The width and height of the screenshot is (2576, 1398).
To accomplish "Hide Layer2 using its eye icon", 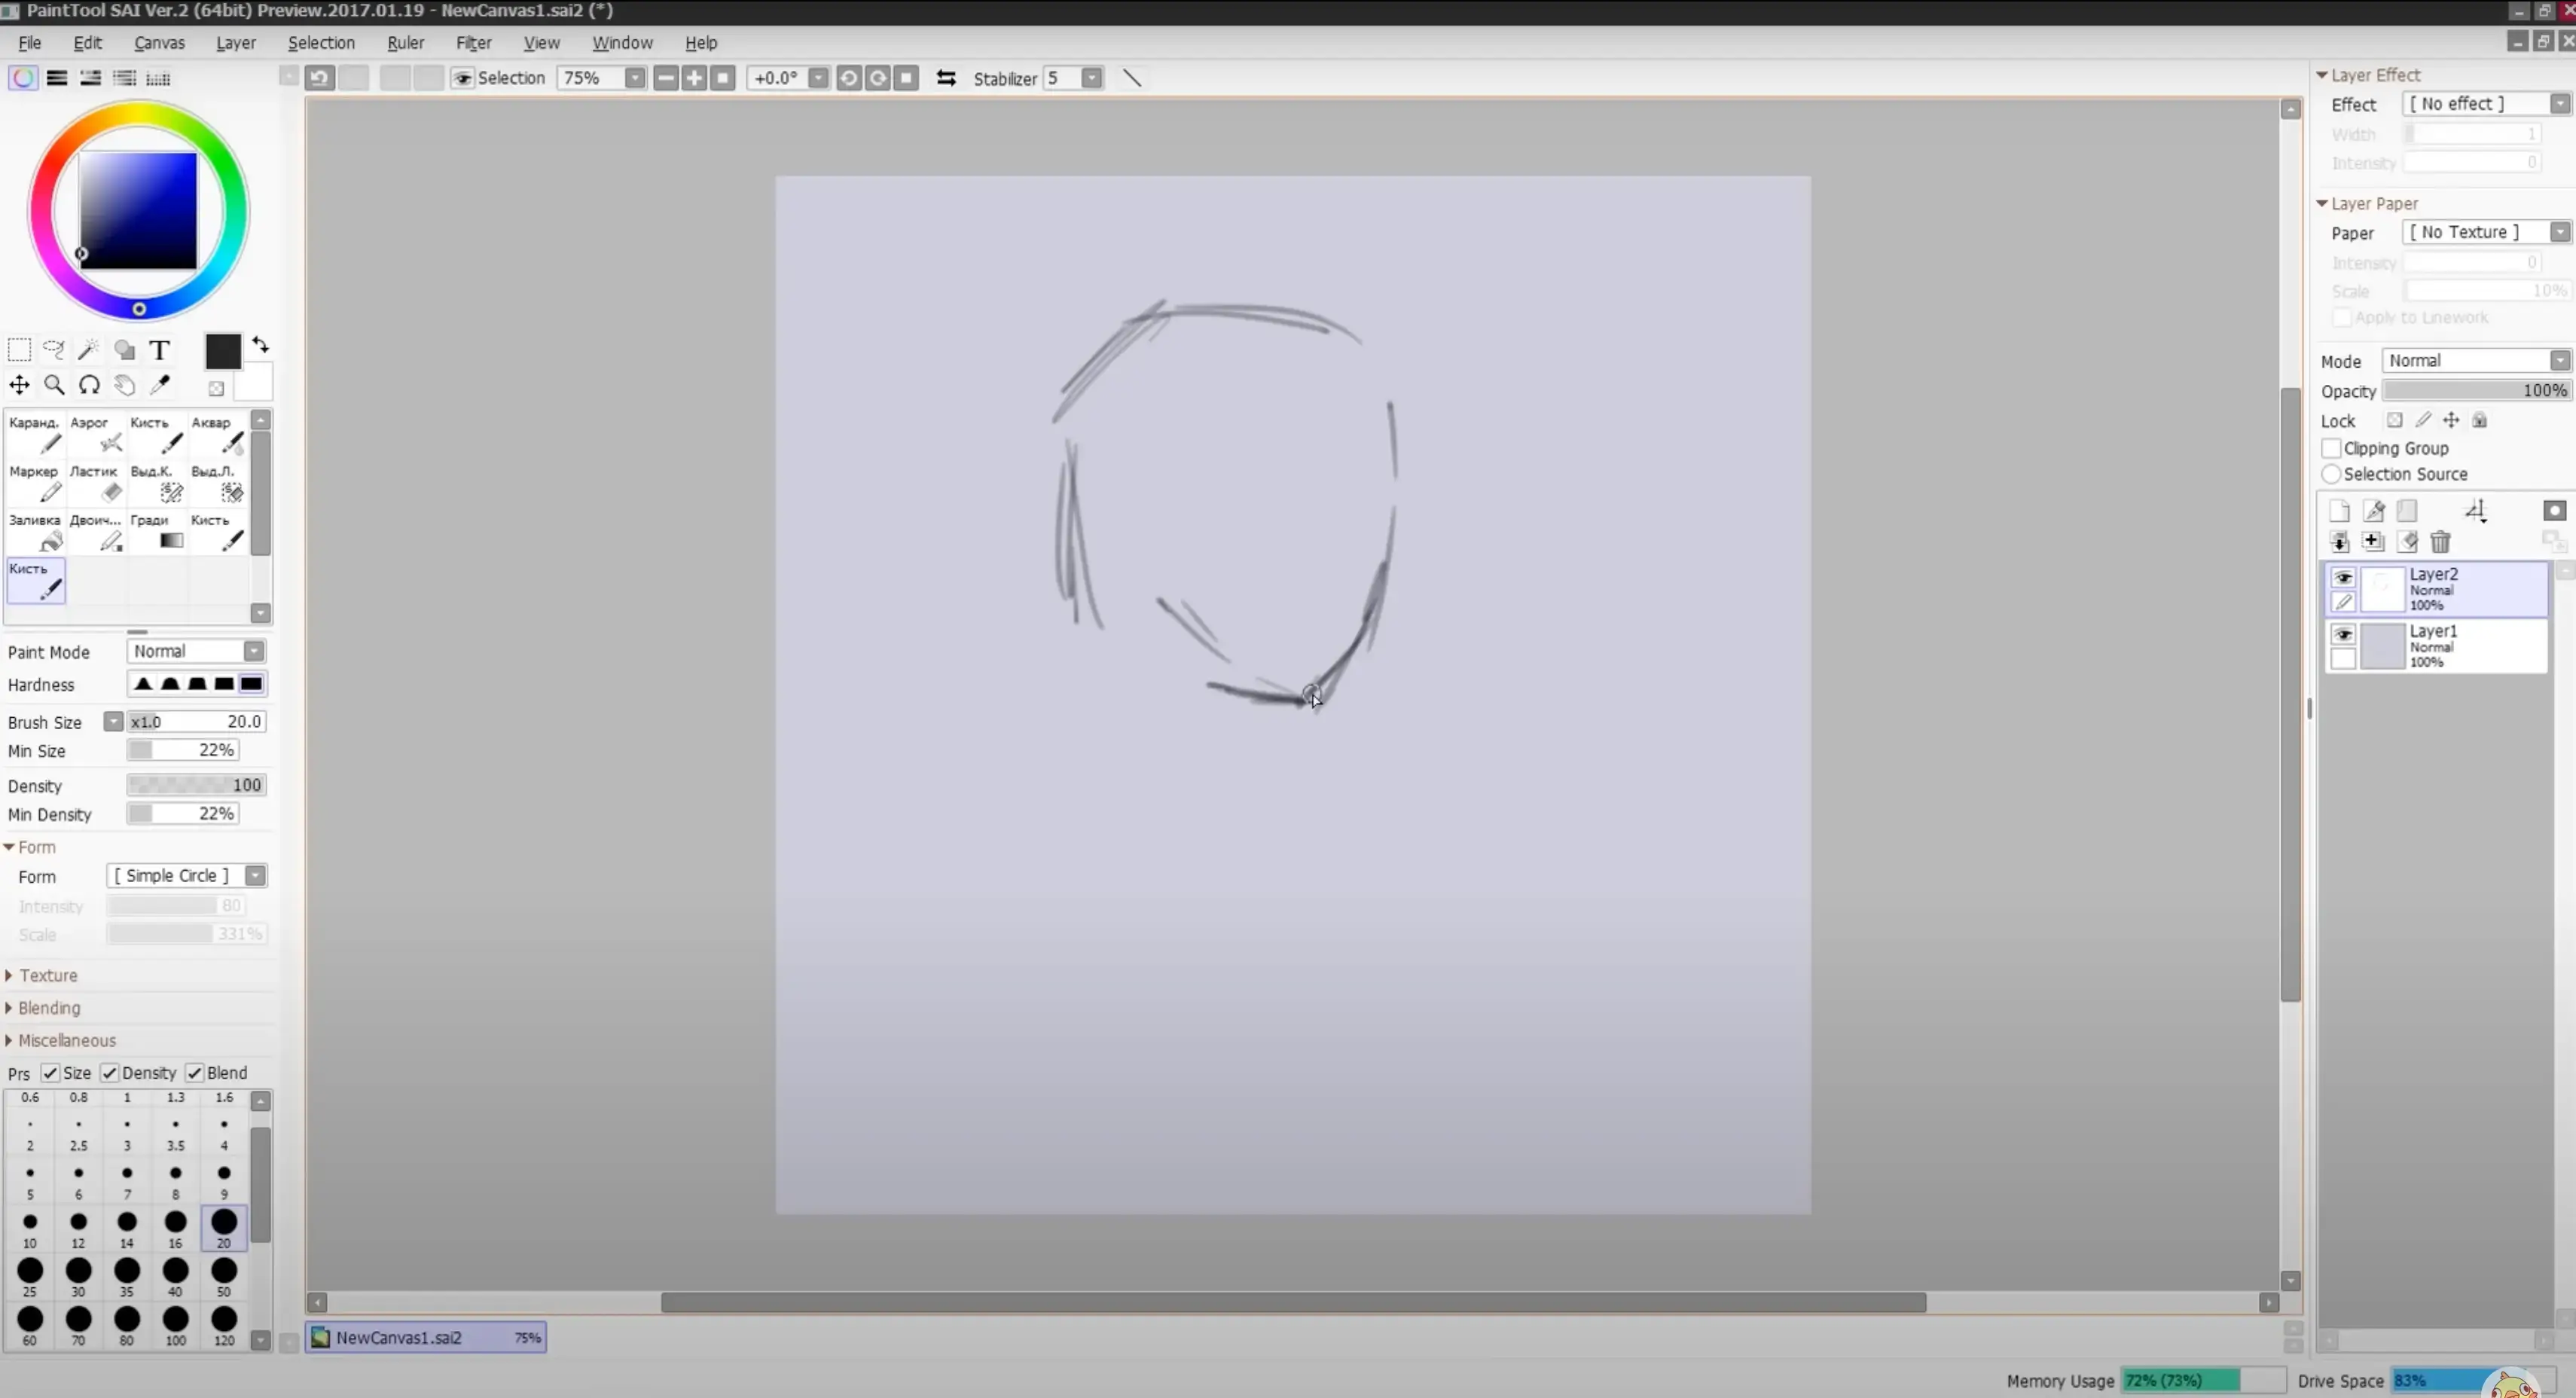I will pos(2343,577).
